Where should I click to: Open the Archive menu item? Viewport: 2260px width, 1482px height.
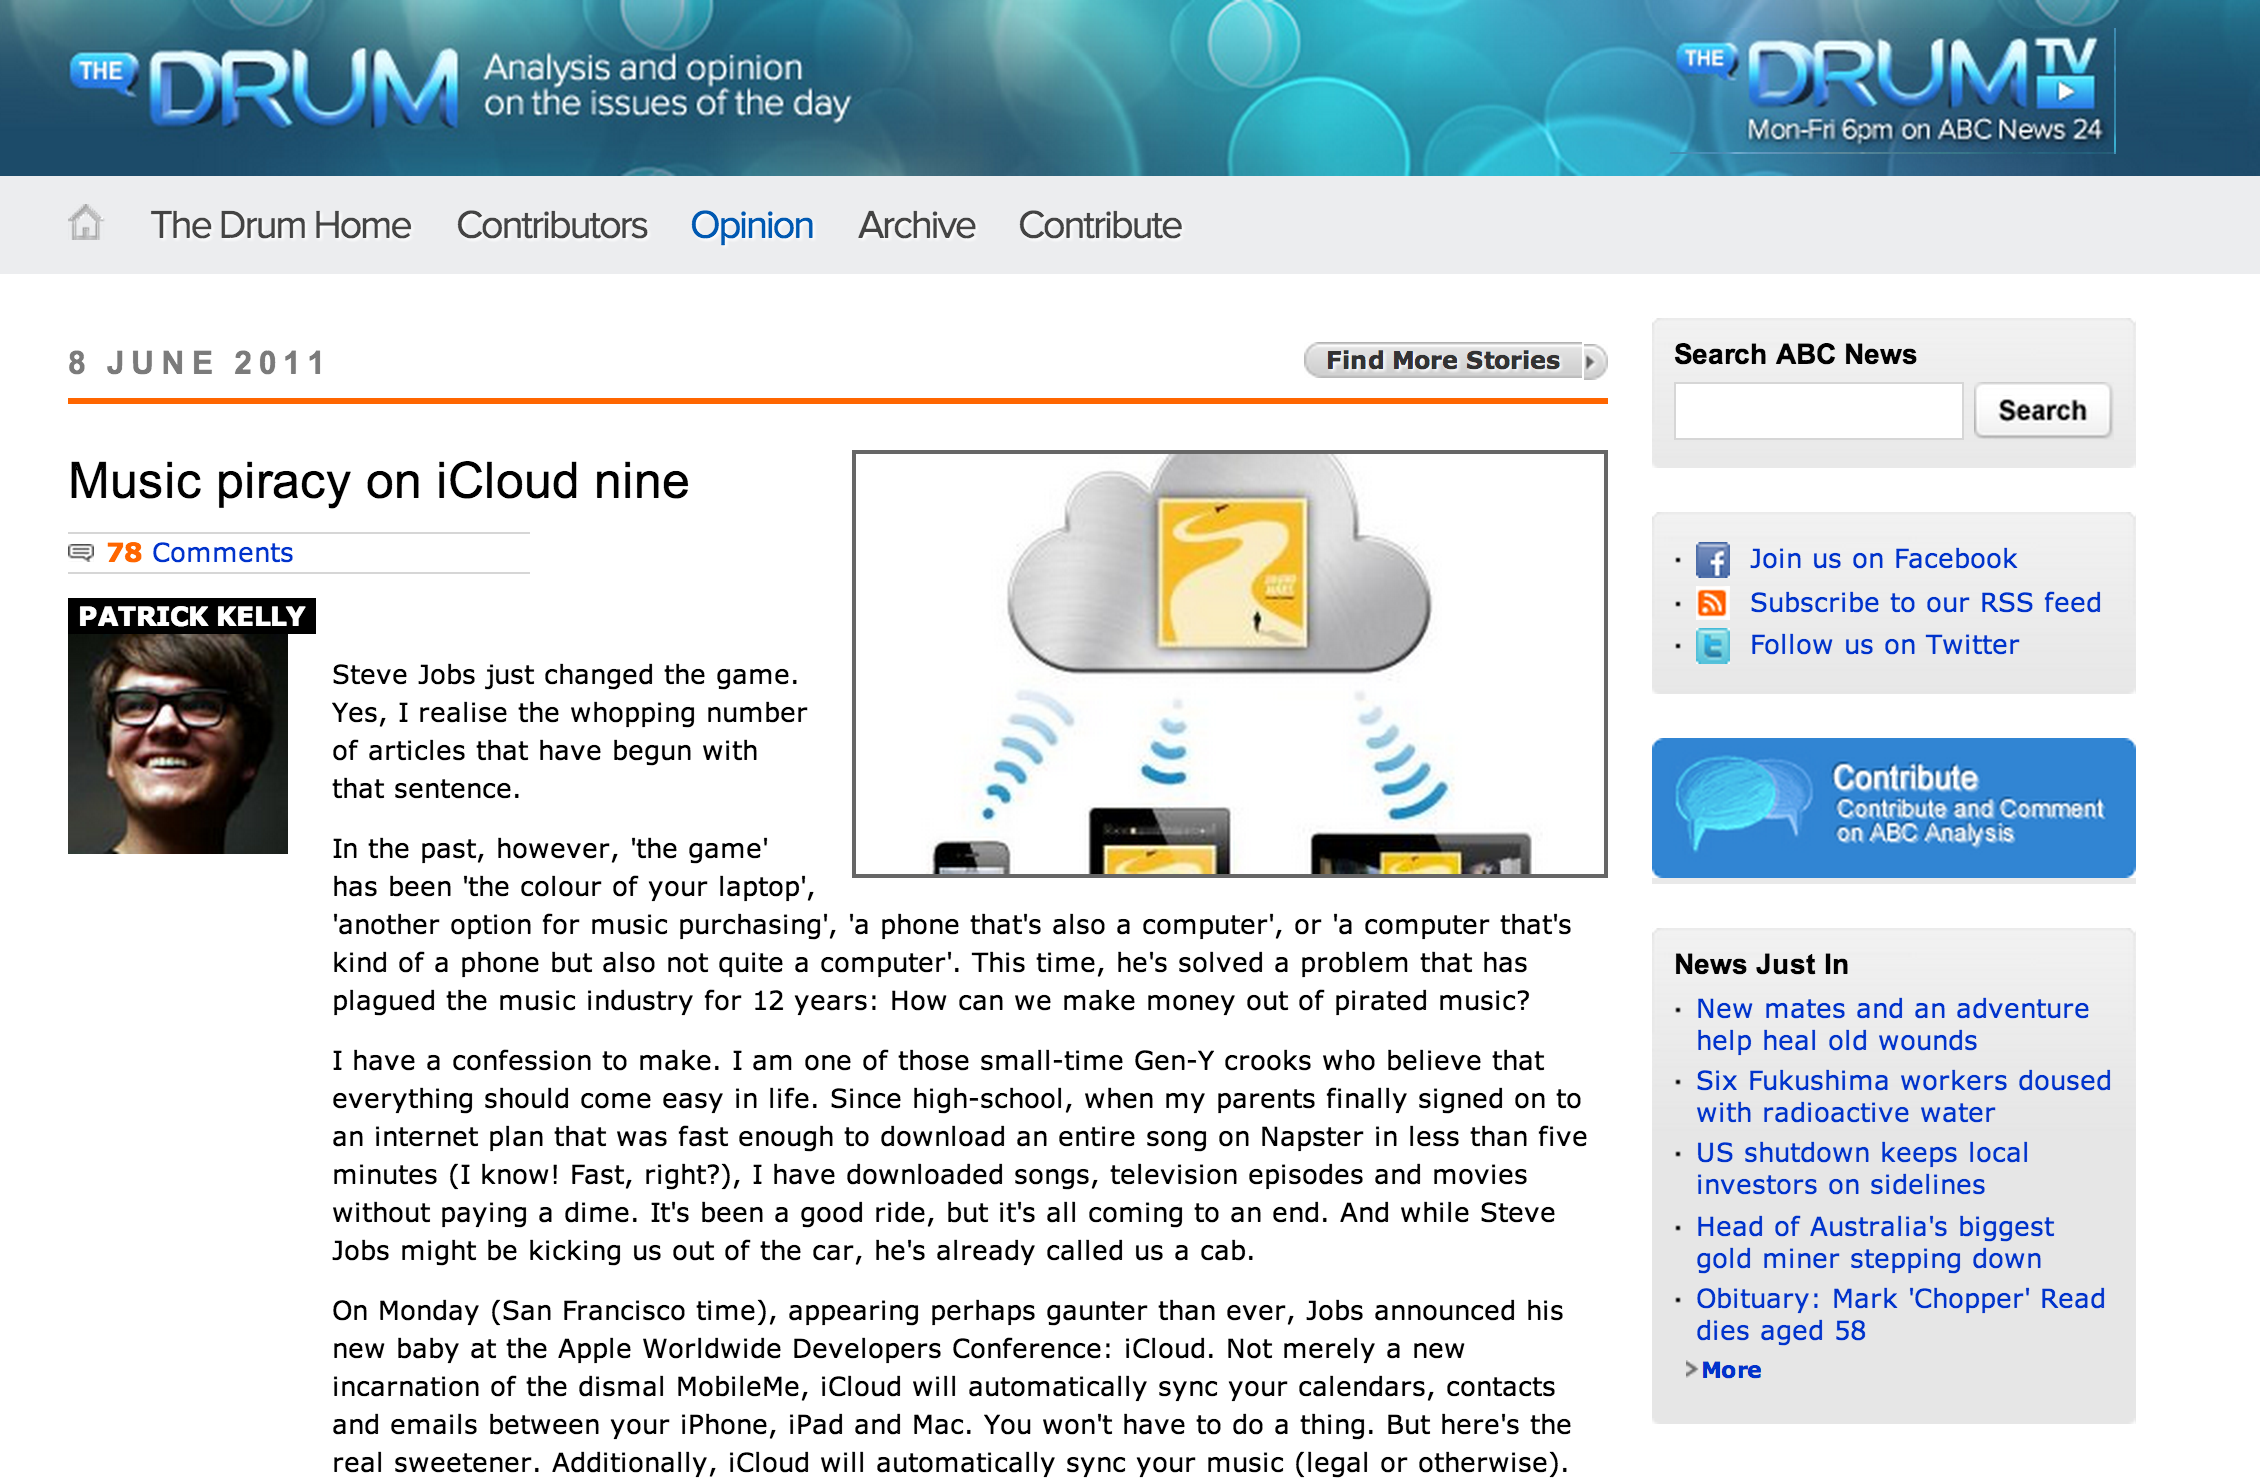(x=917, y=225)
